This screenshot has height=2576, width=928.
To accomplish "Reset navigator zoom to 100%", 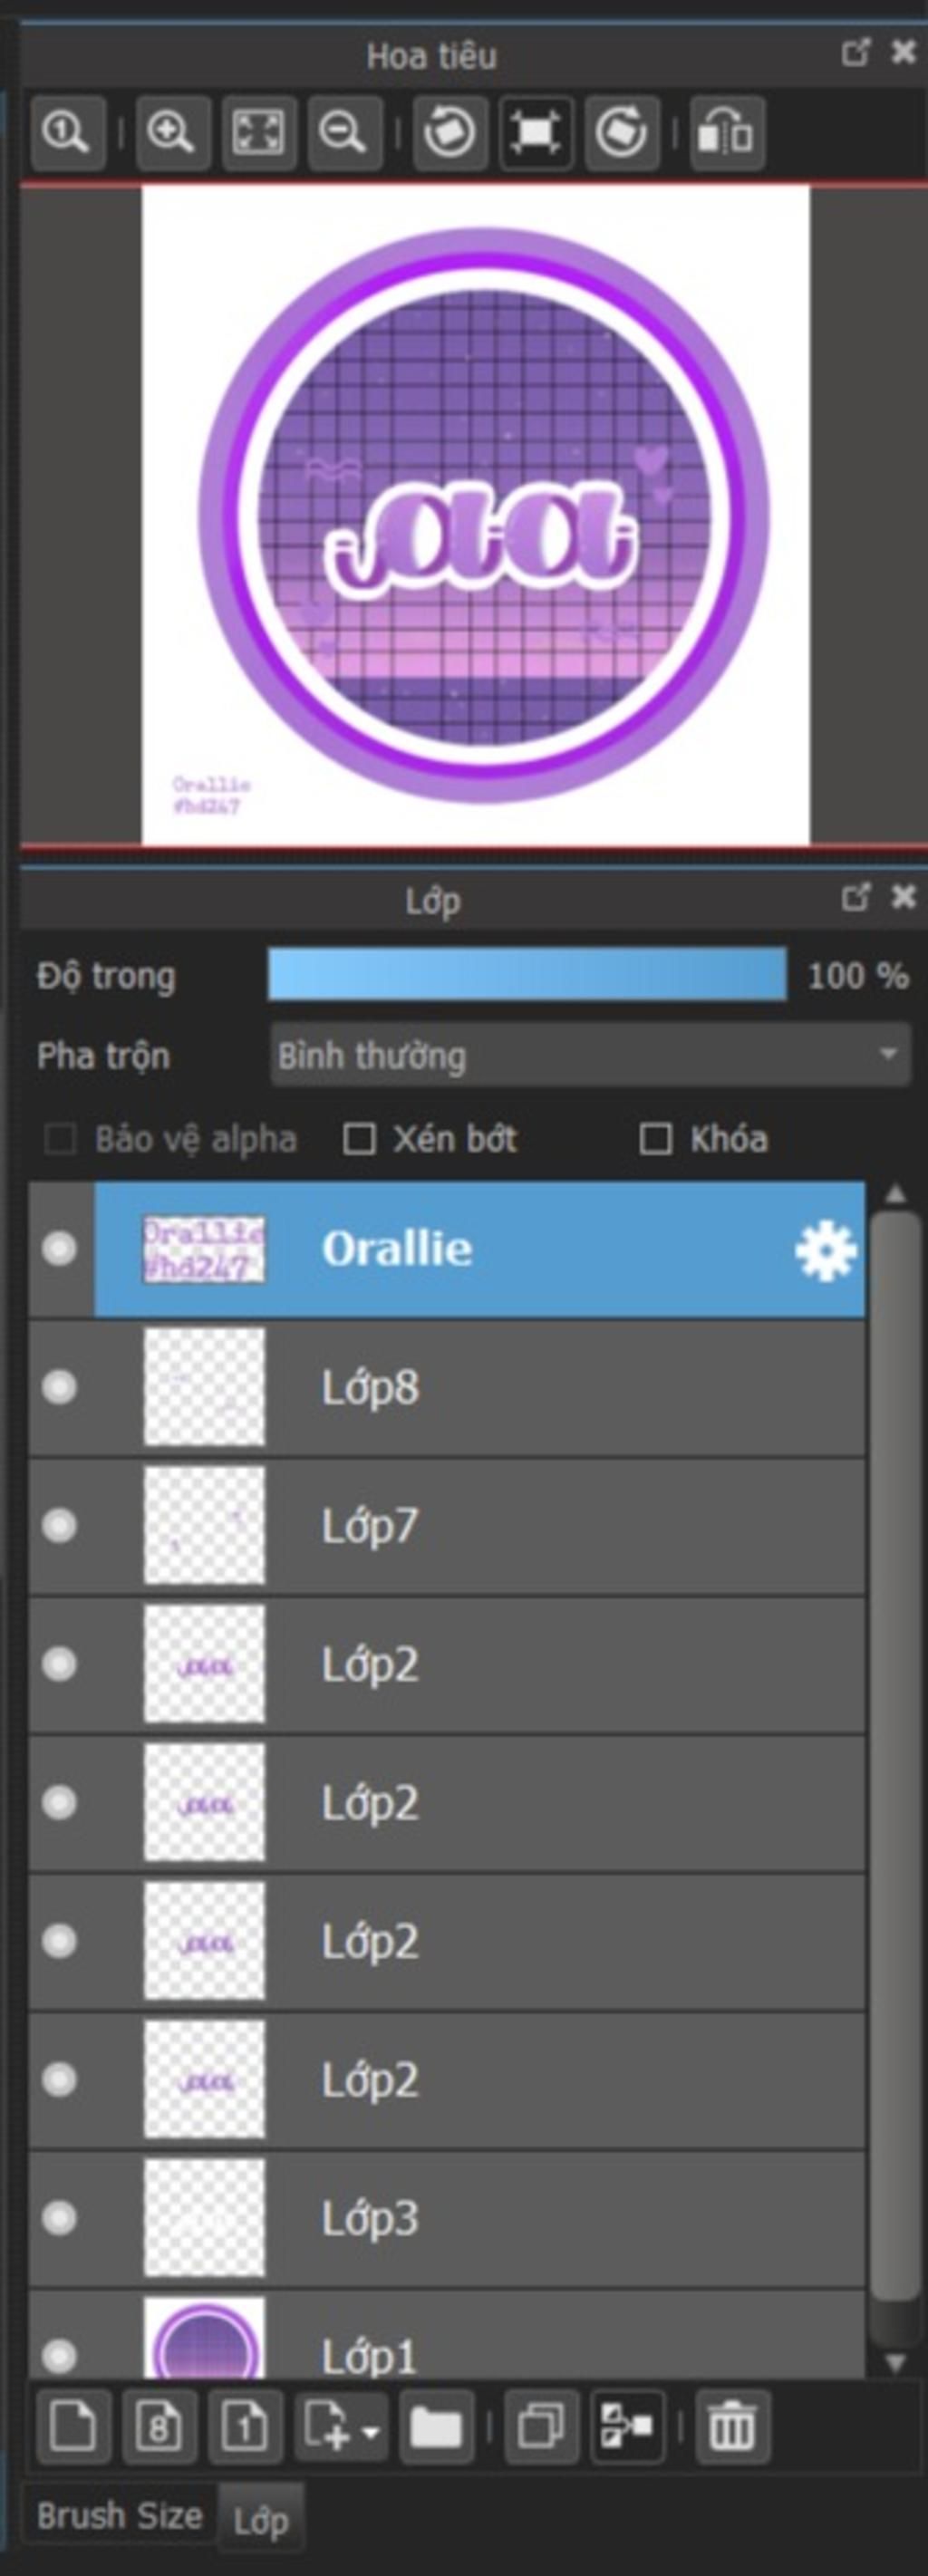I will (67, 132).
